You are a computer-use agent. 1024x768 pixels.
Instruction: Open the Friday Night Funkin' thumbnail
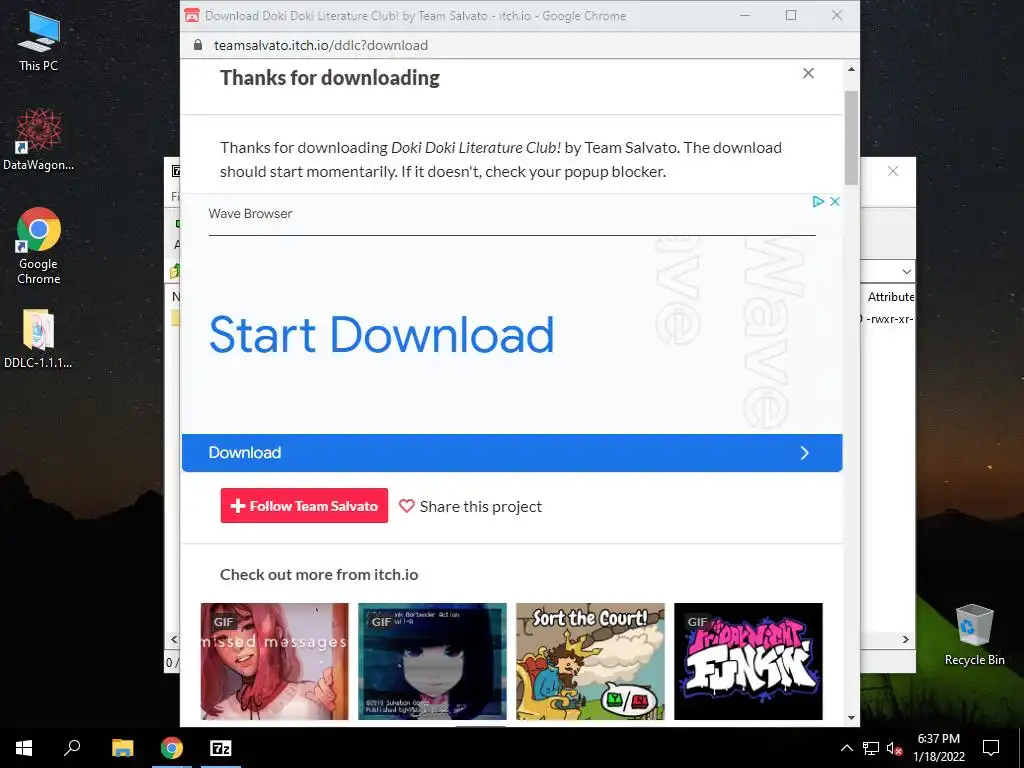[x=748, y=661]
